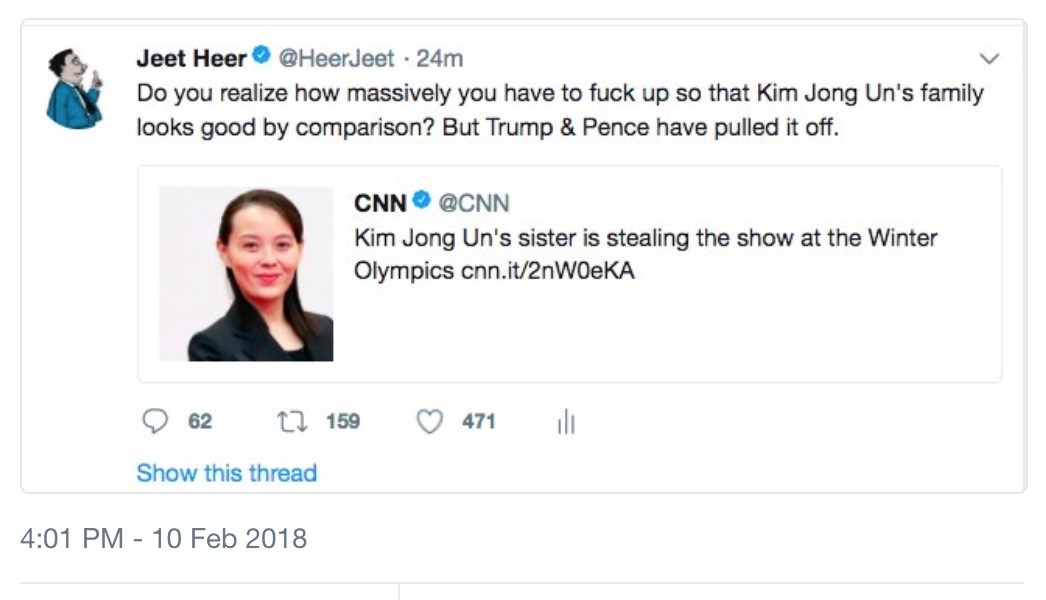Open the @HeerJeet handle

point(336,59)
